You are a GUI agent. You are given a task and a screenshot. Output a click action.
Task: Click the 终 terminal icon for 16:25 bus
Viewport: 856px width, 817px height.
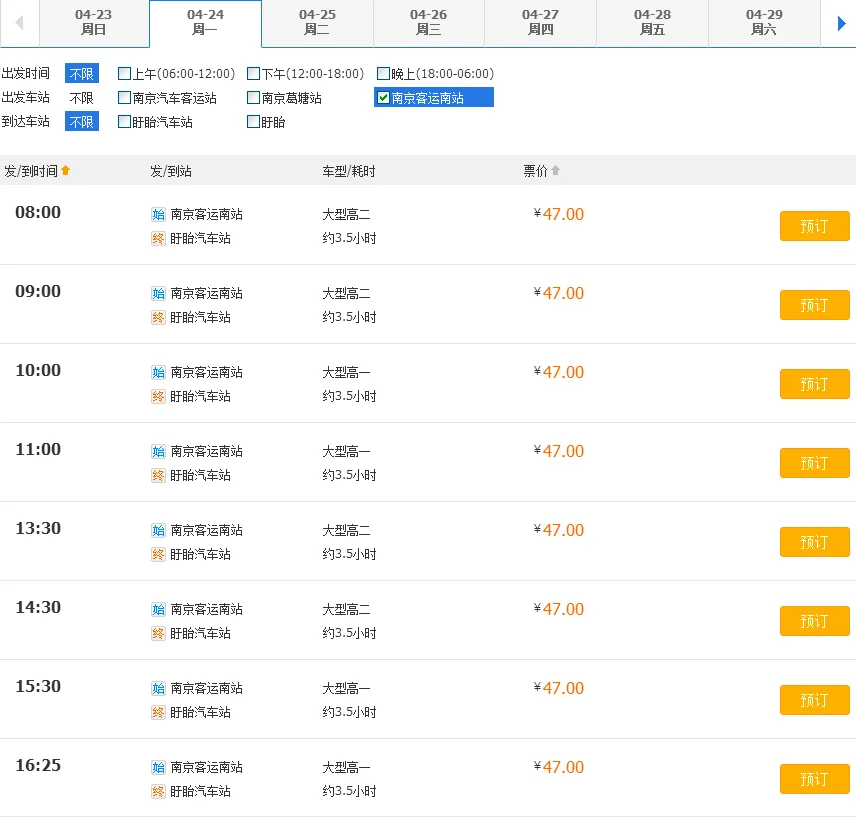pyautogui.click(x=158, y=791)
